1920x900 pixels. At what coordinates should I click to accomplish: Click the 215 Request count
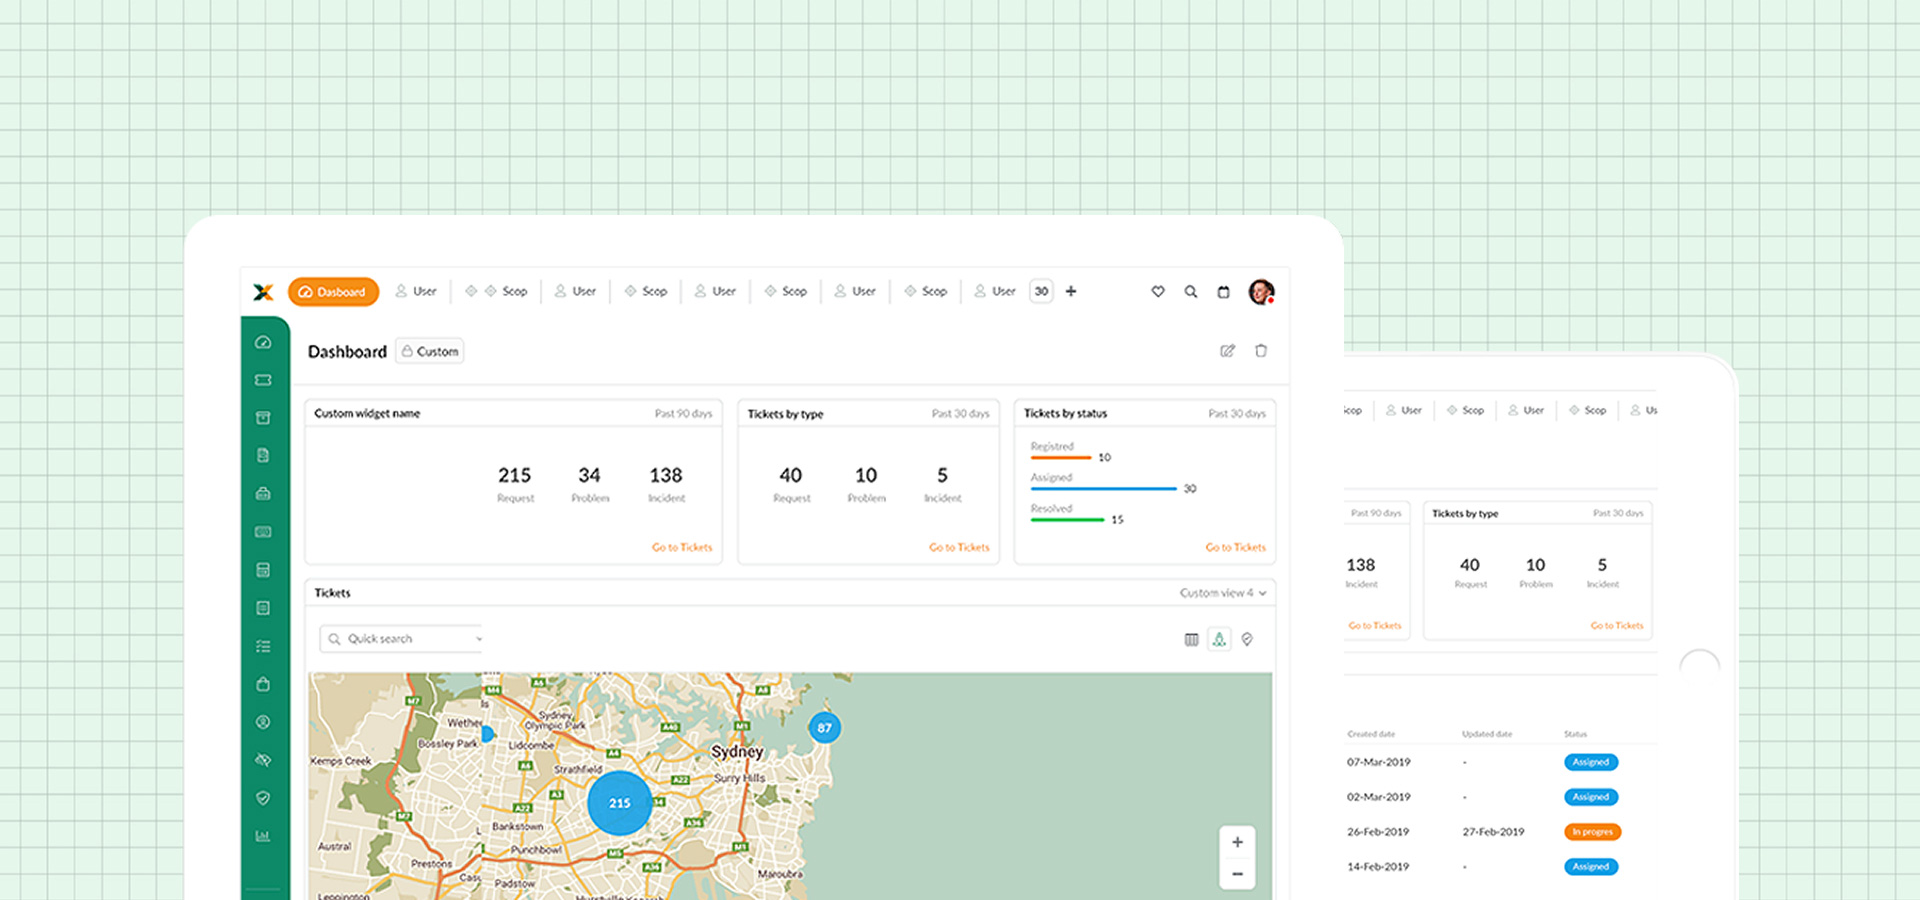coord(515,483)
